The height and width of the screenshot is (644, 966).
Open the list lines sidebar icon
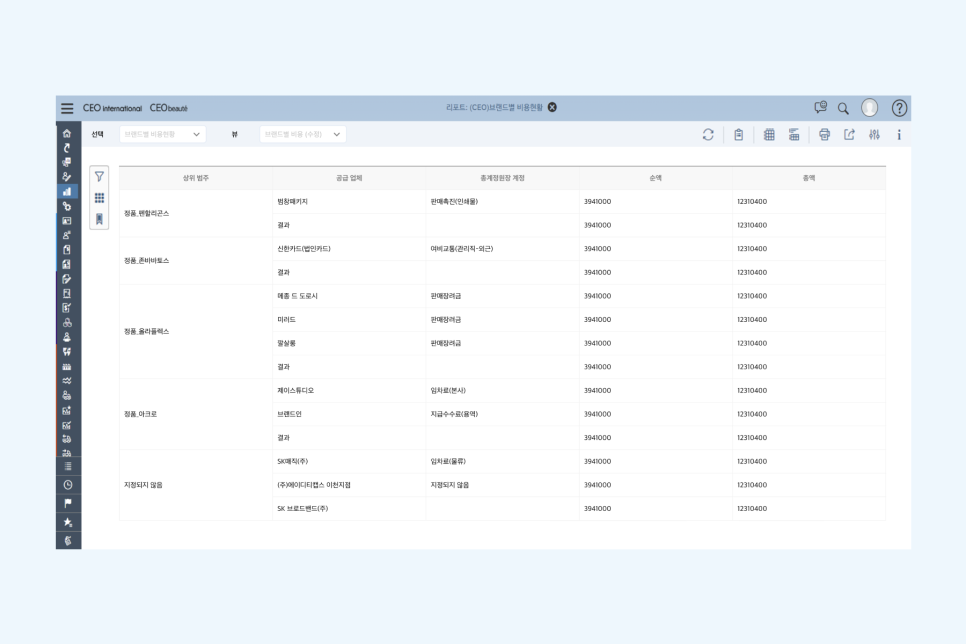(68, 467)
